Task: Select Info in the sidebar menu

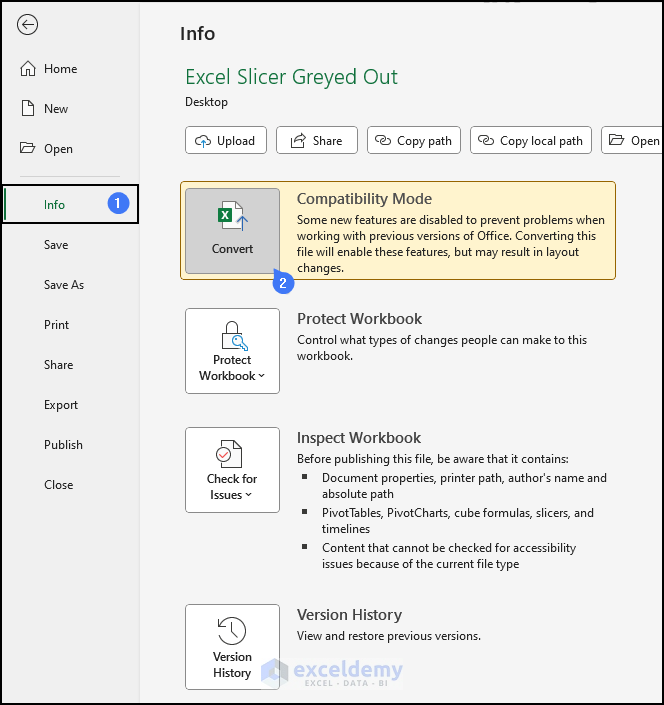Action: click(54, 205)
